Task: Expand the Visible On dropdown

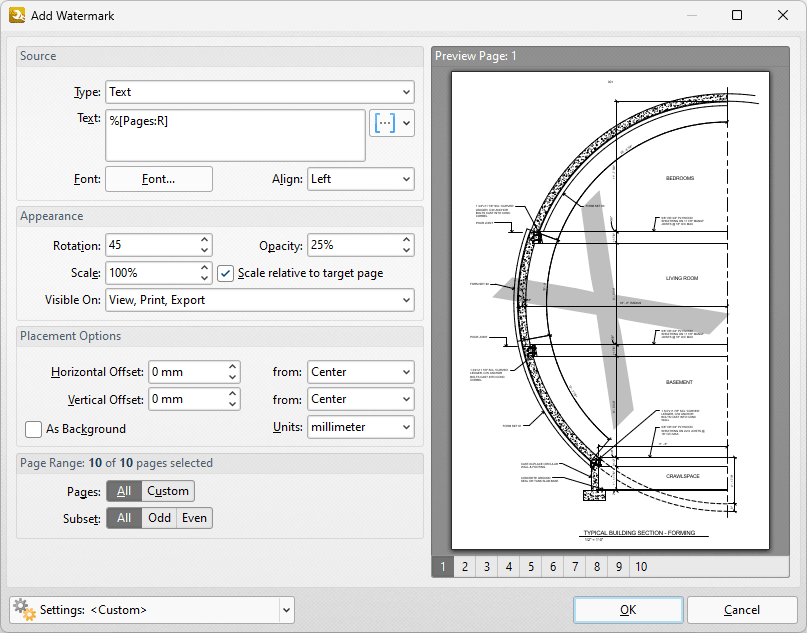Action: (x=259, y=300)
